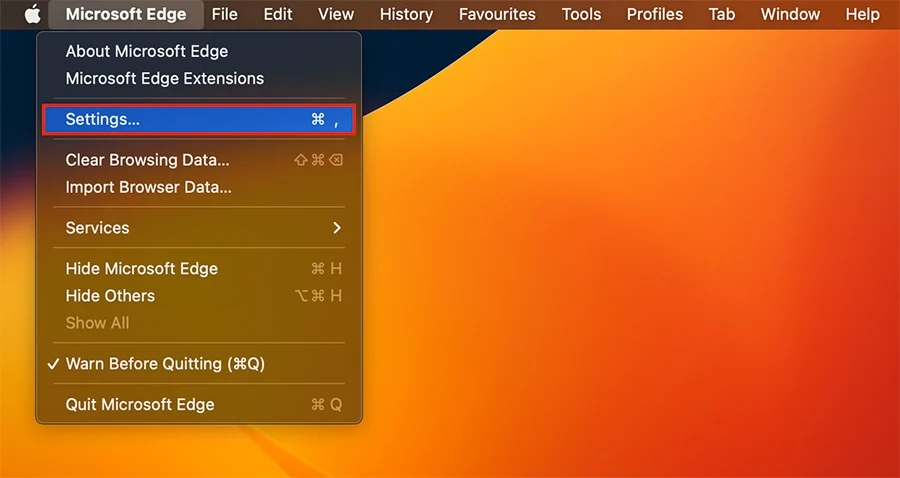Select Import Browser Data…
This screenshot has width=900, height=478.
199,187
